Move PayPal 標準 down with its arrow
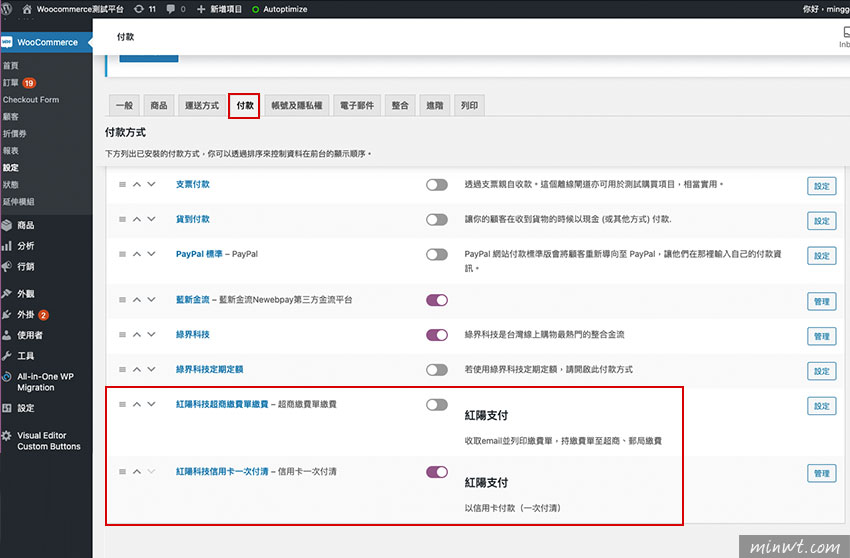850x558 pixels. click(151, 254)
